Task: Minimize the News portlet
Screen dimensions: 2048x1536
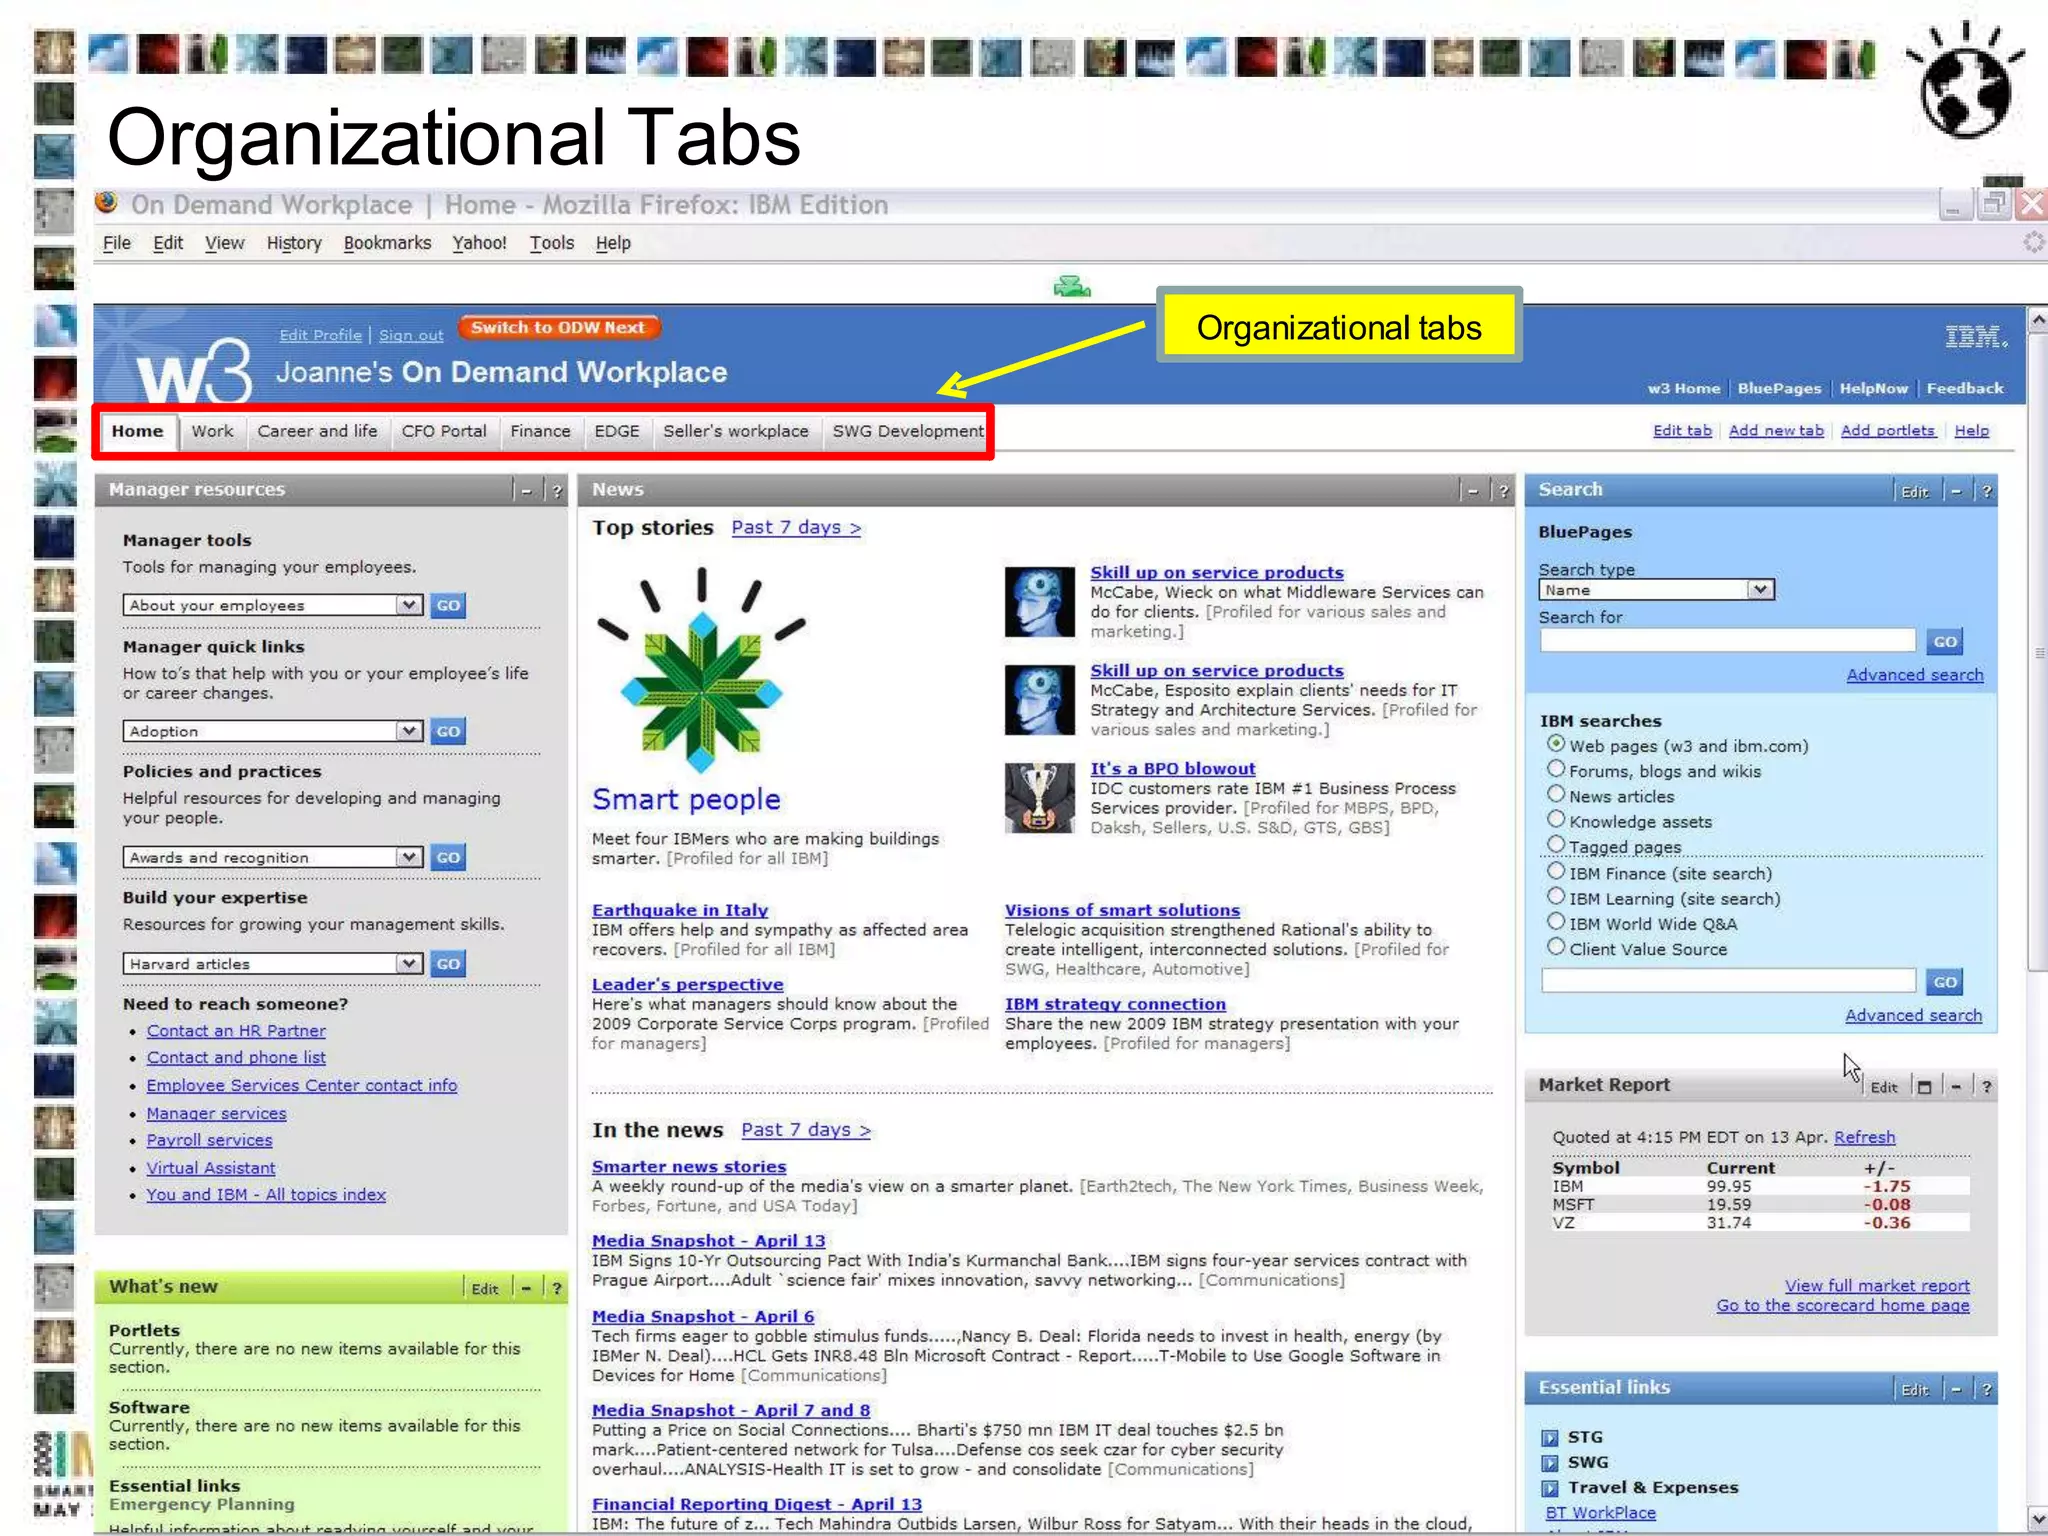Action: 1473,491
